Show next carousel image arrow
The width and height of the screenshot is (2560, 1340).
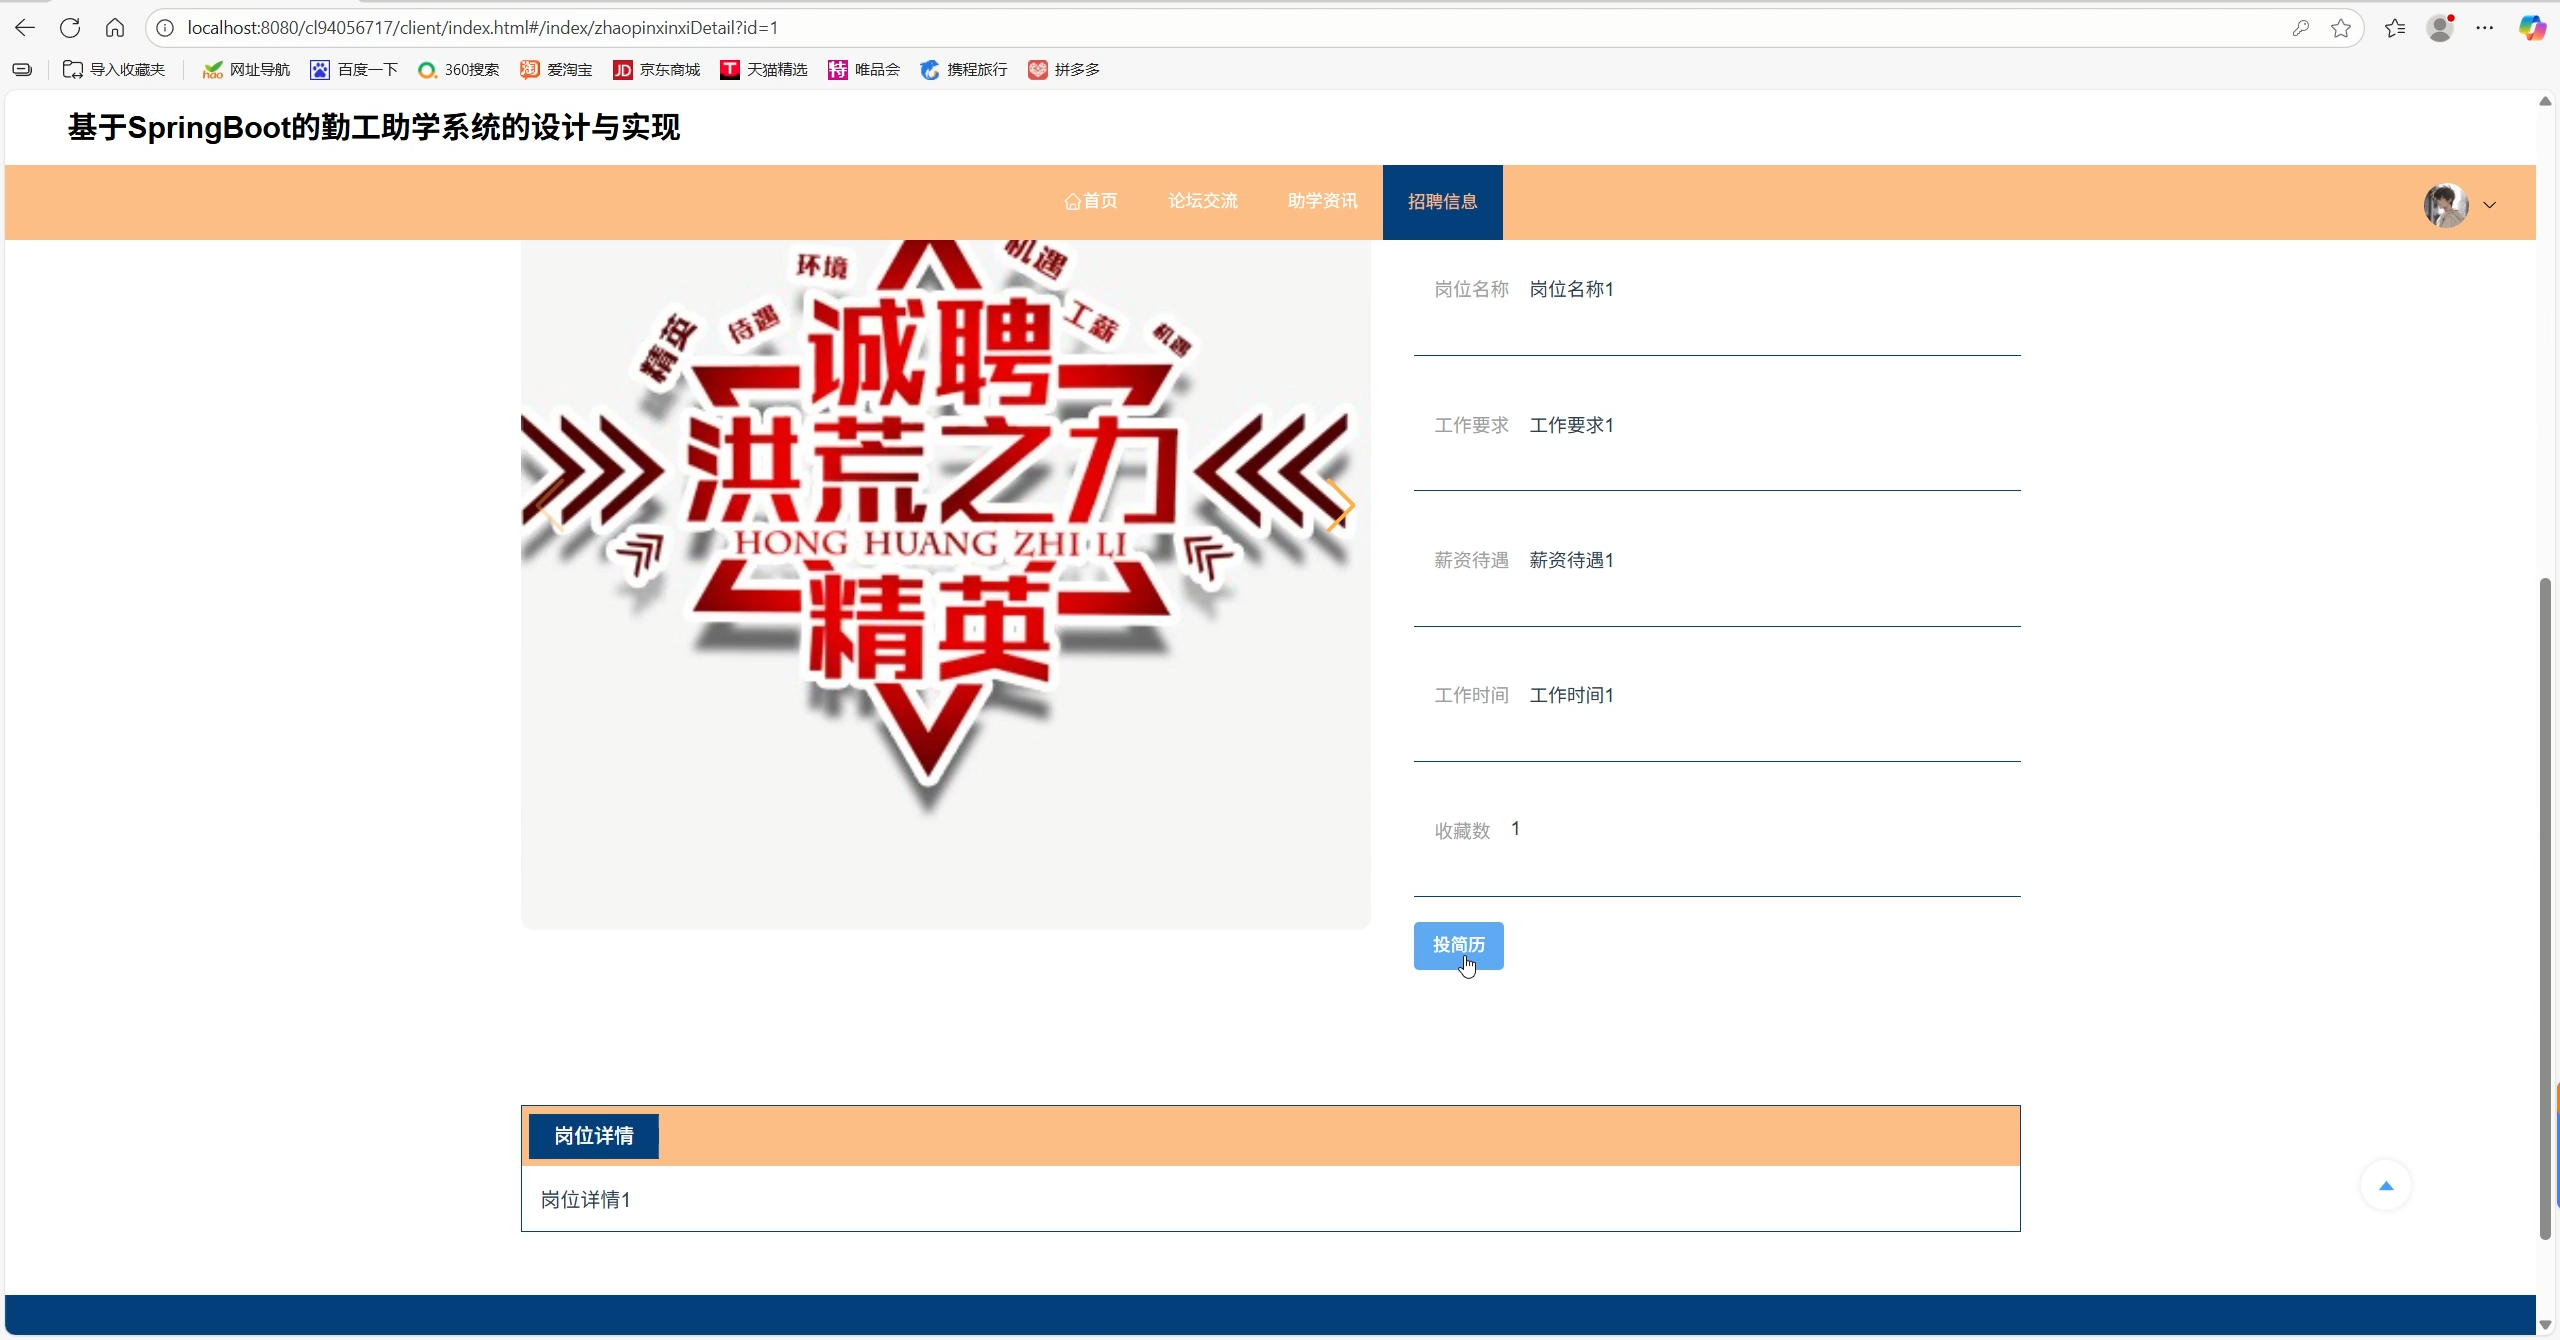pyautogui.click(x=1340, y=505)
